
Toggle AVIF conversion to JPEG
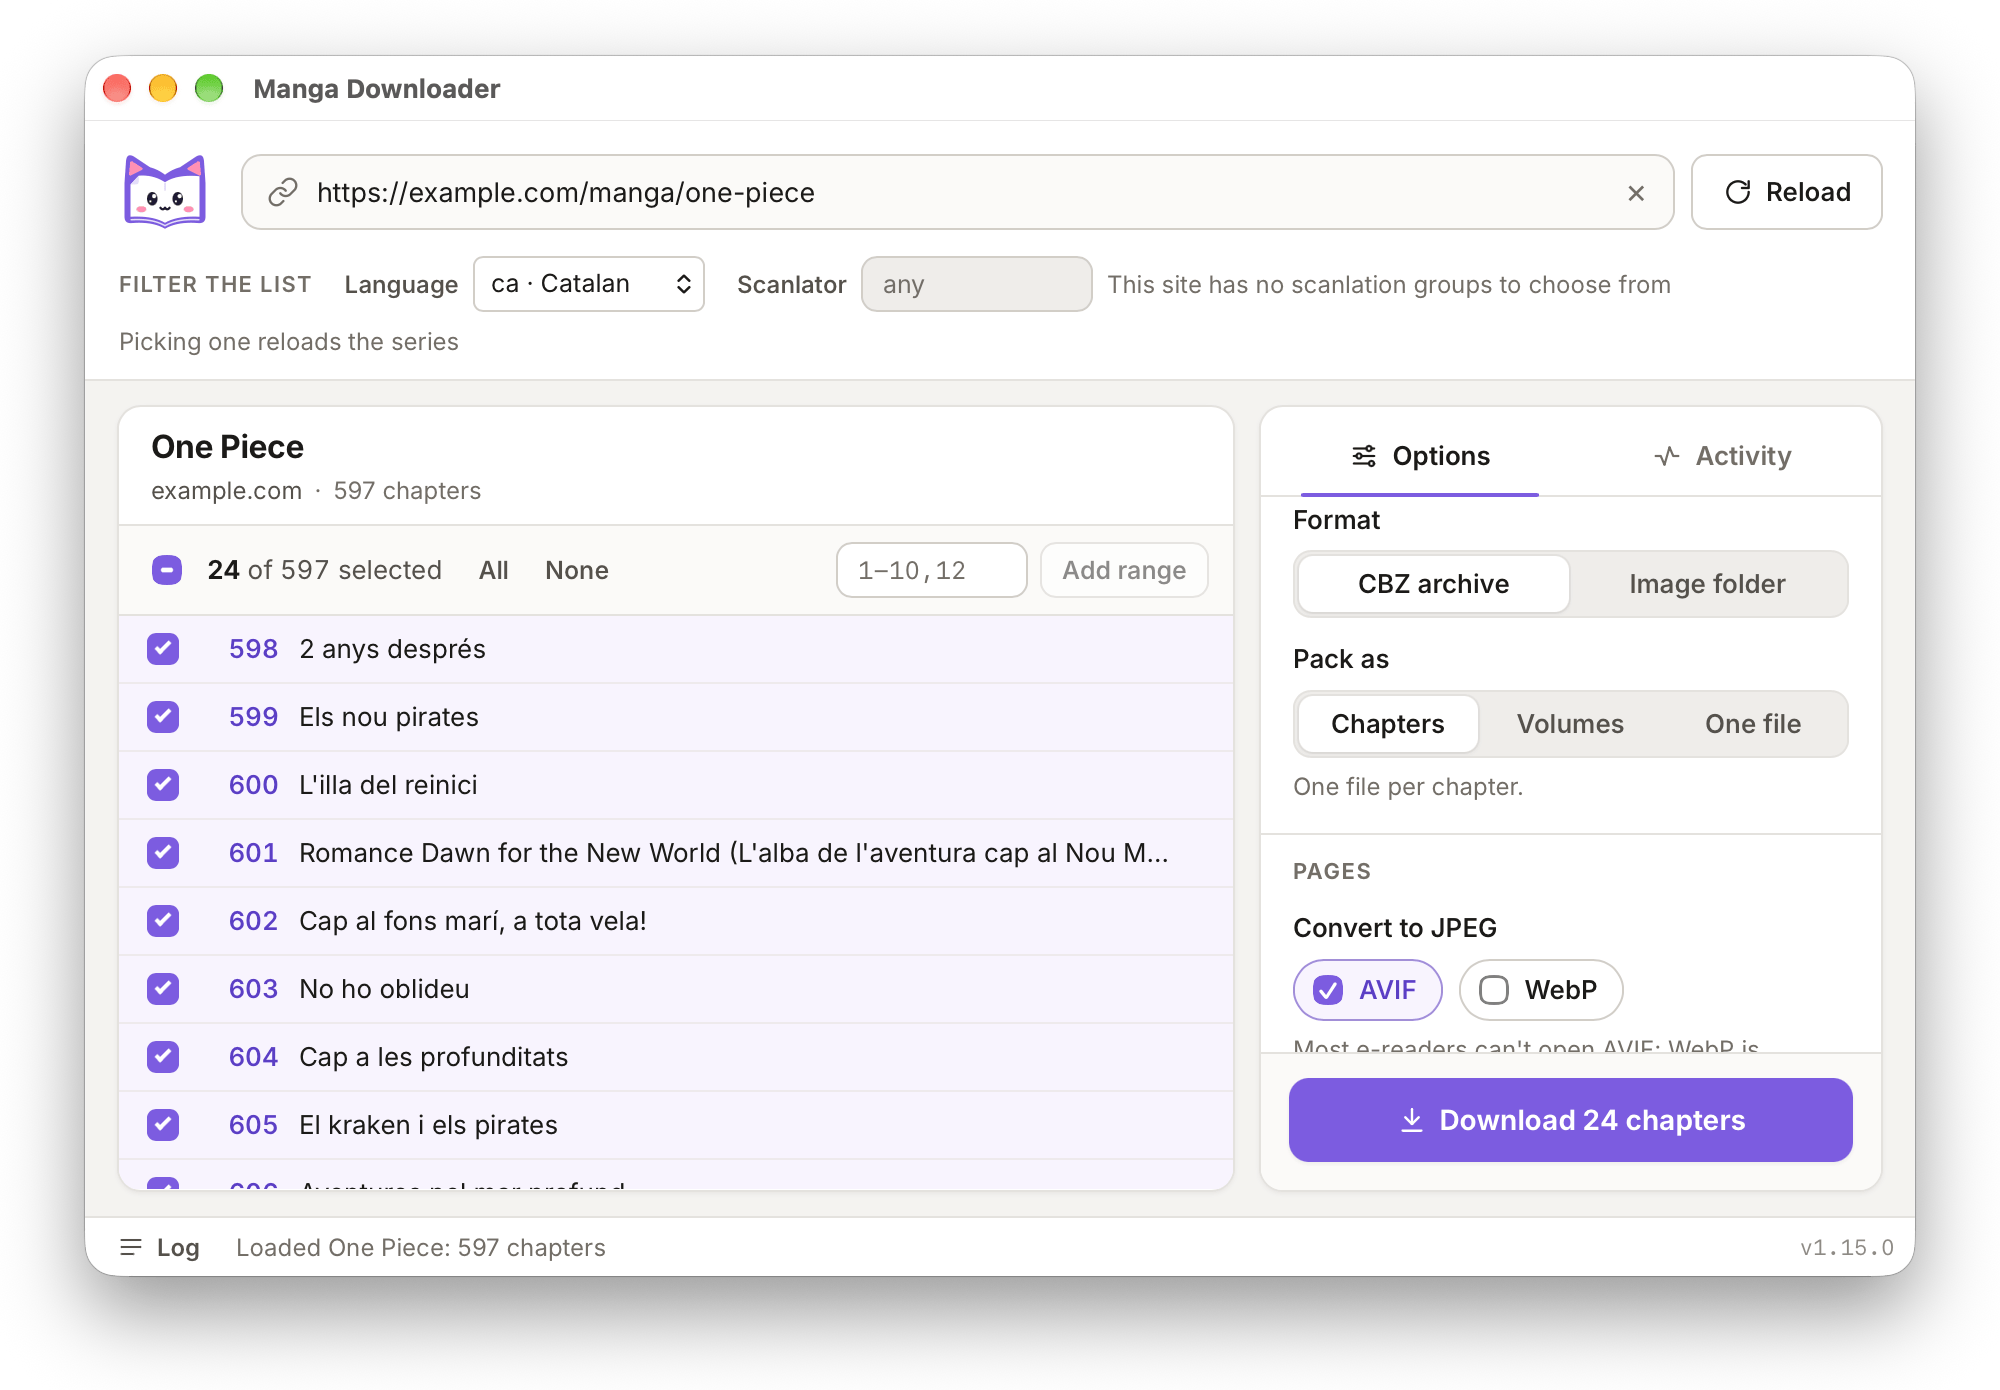coord(1367,990)
